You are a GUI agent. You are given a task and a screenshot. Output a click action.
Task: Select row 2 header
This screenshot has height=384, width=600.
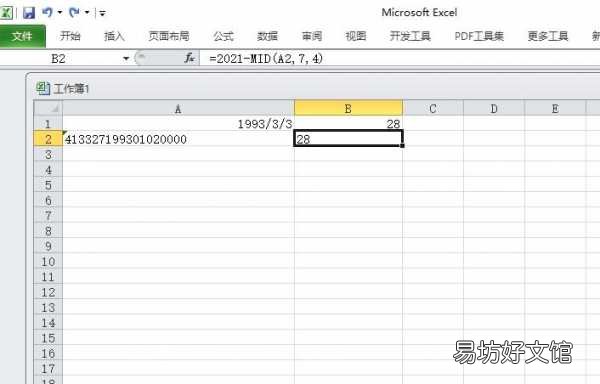point(48,139)
